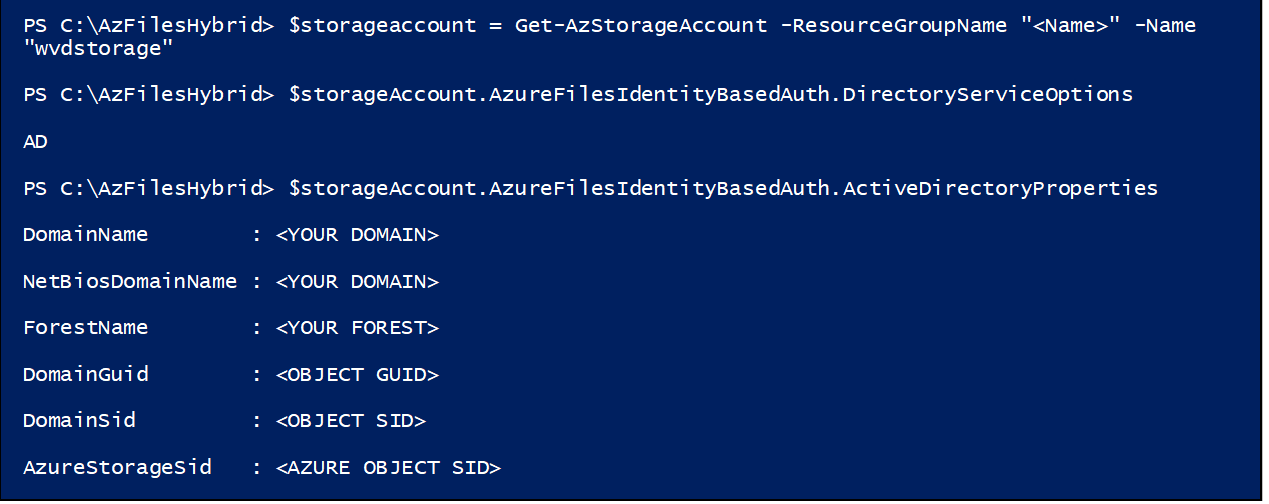Click the <OBJECT GUID> value
Viewport: 1269px width, 504px height.
pyautogui.click(x=357, y=375)
